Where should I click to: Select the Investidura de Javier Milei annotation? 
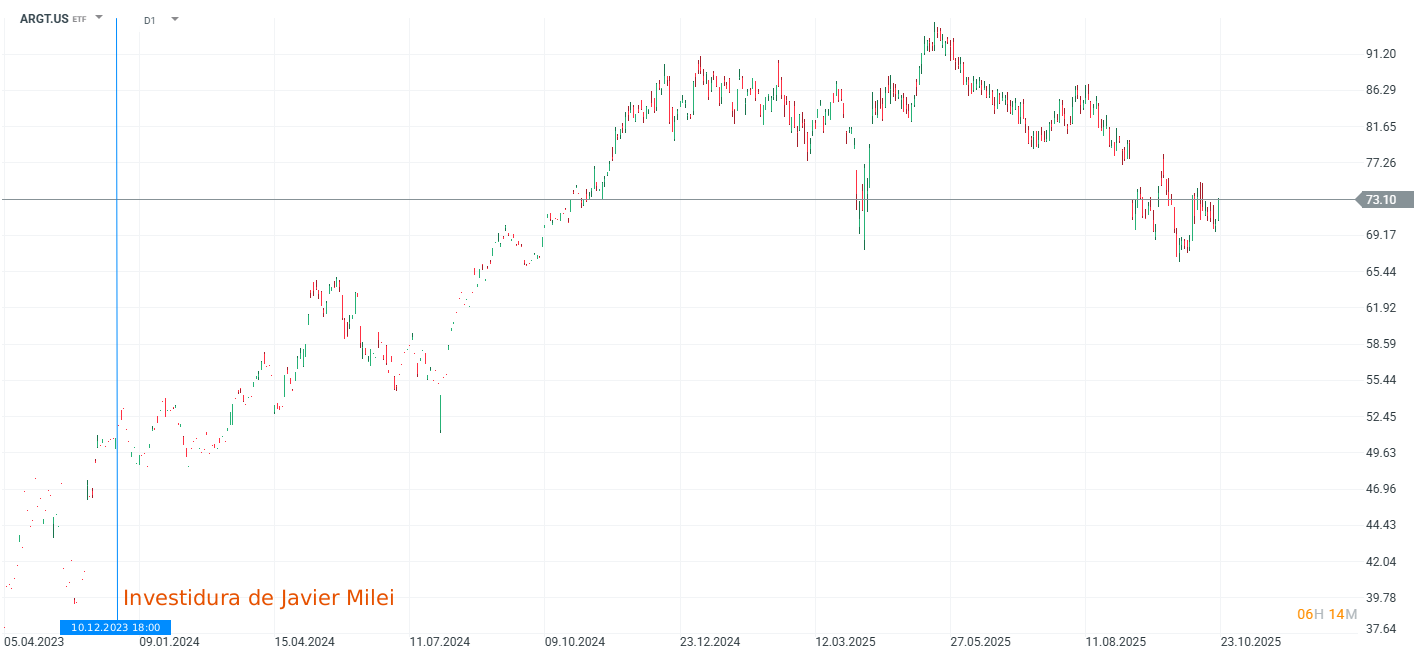(260, 596)
